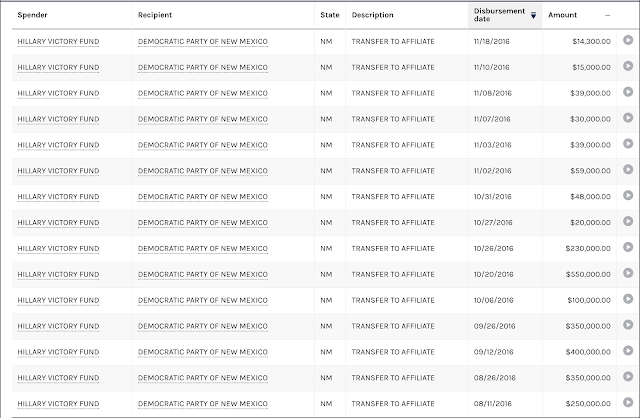Open Democratic Party of New Mexico link, 11/08/2016 row

(203, 93)
